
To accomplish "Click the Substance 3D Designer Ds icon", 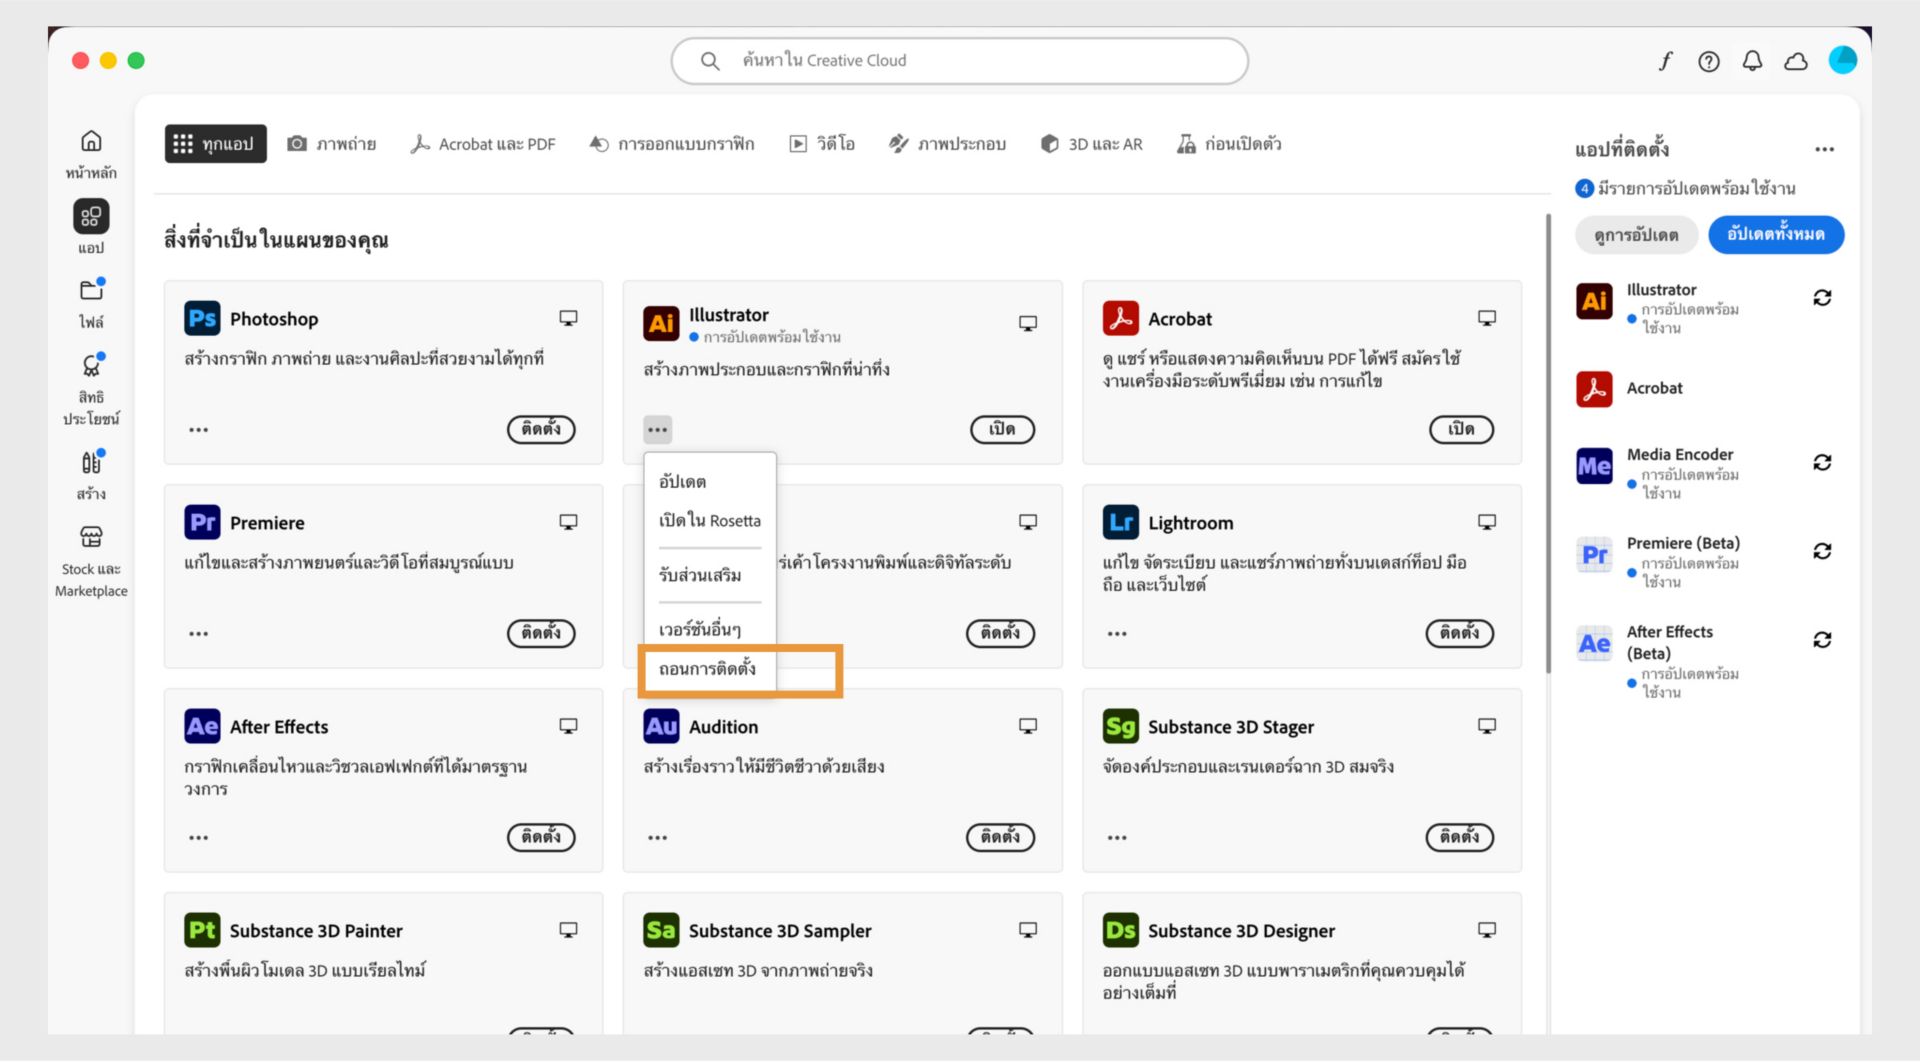I will point(1121,930).
